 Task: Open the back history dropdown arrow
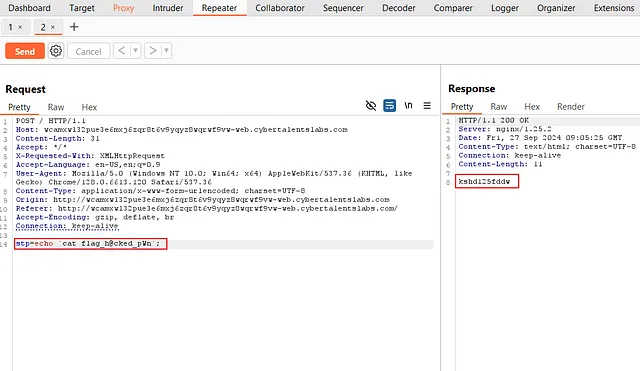(x=136, y=51)
